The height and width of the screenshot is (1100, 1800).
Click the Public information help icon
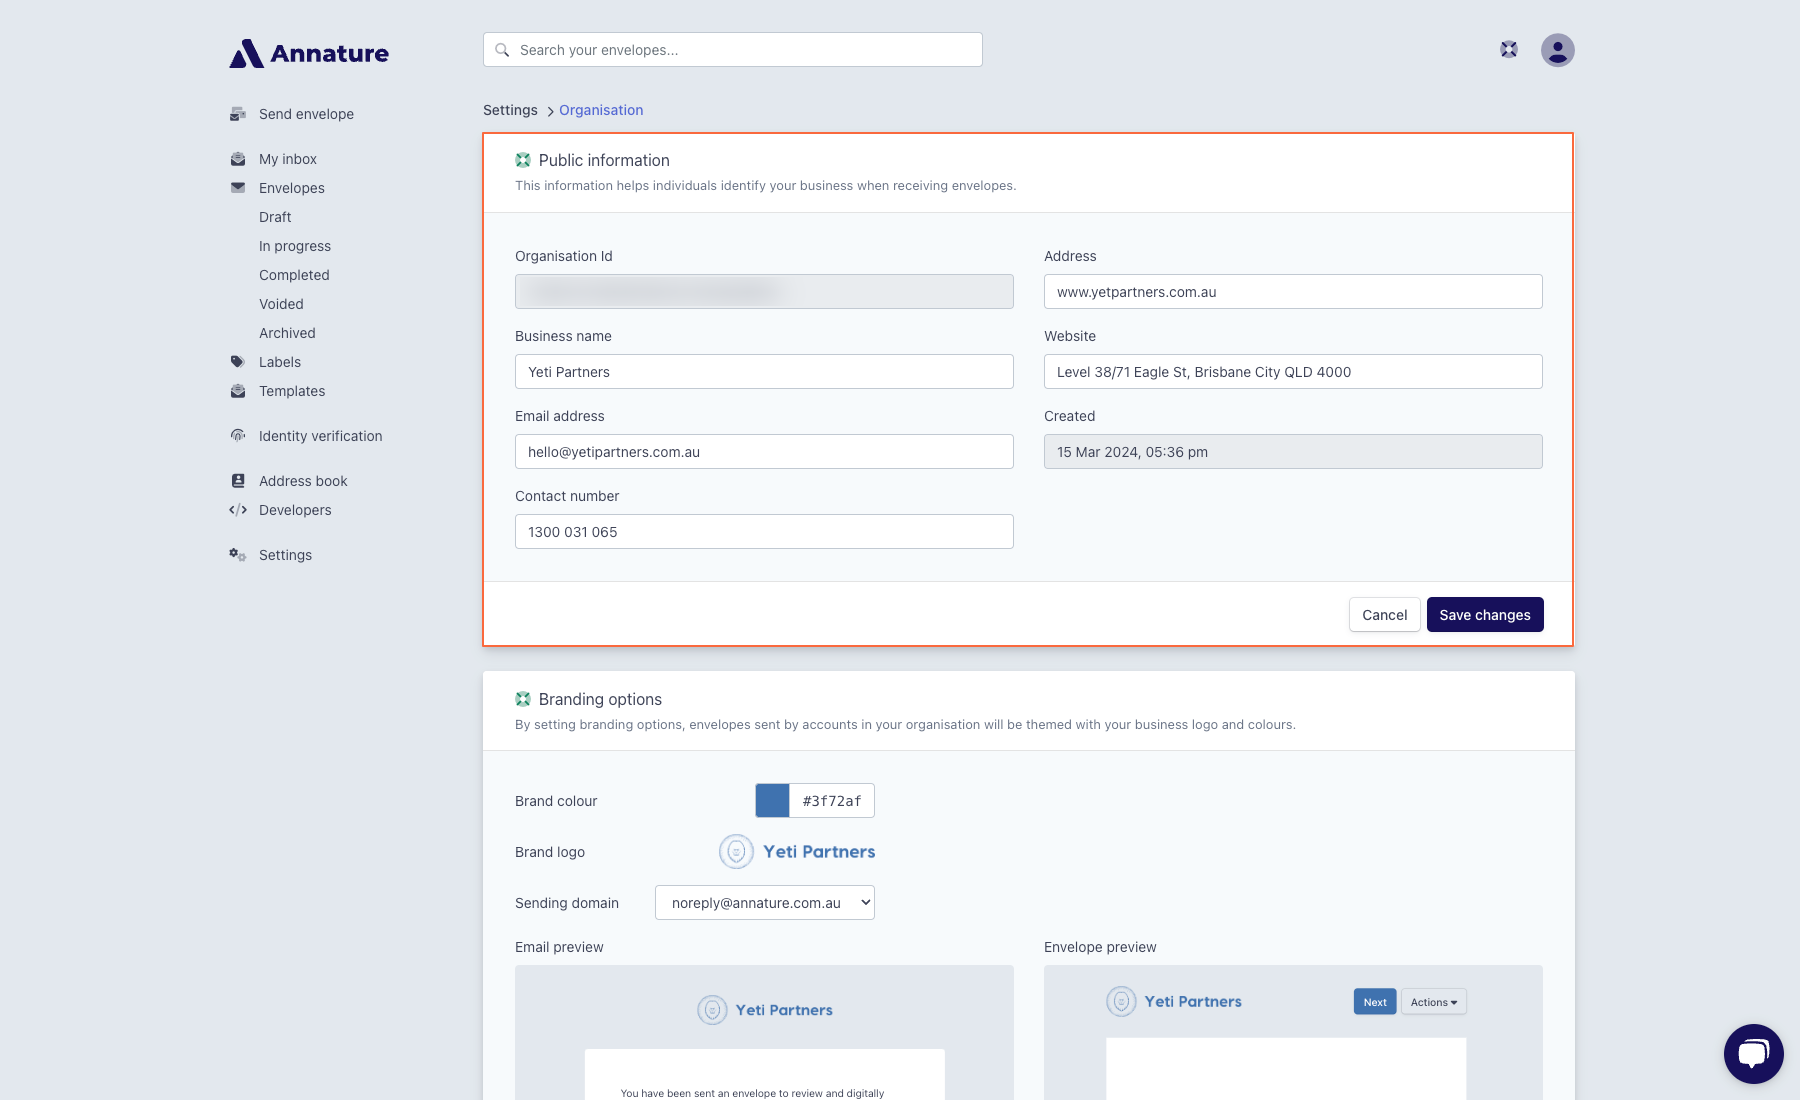pos(523,160)
